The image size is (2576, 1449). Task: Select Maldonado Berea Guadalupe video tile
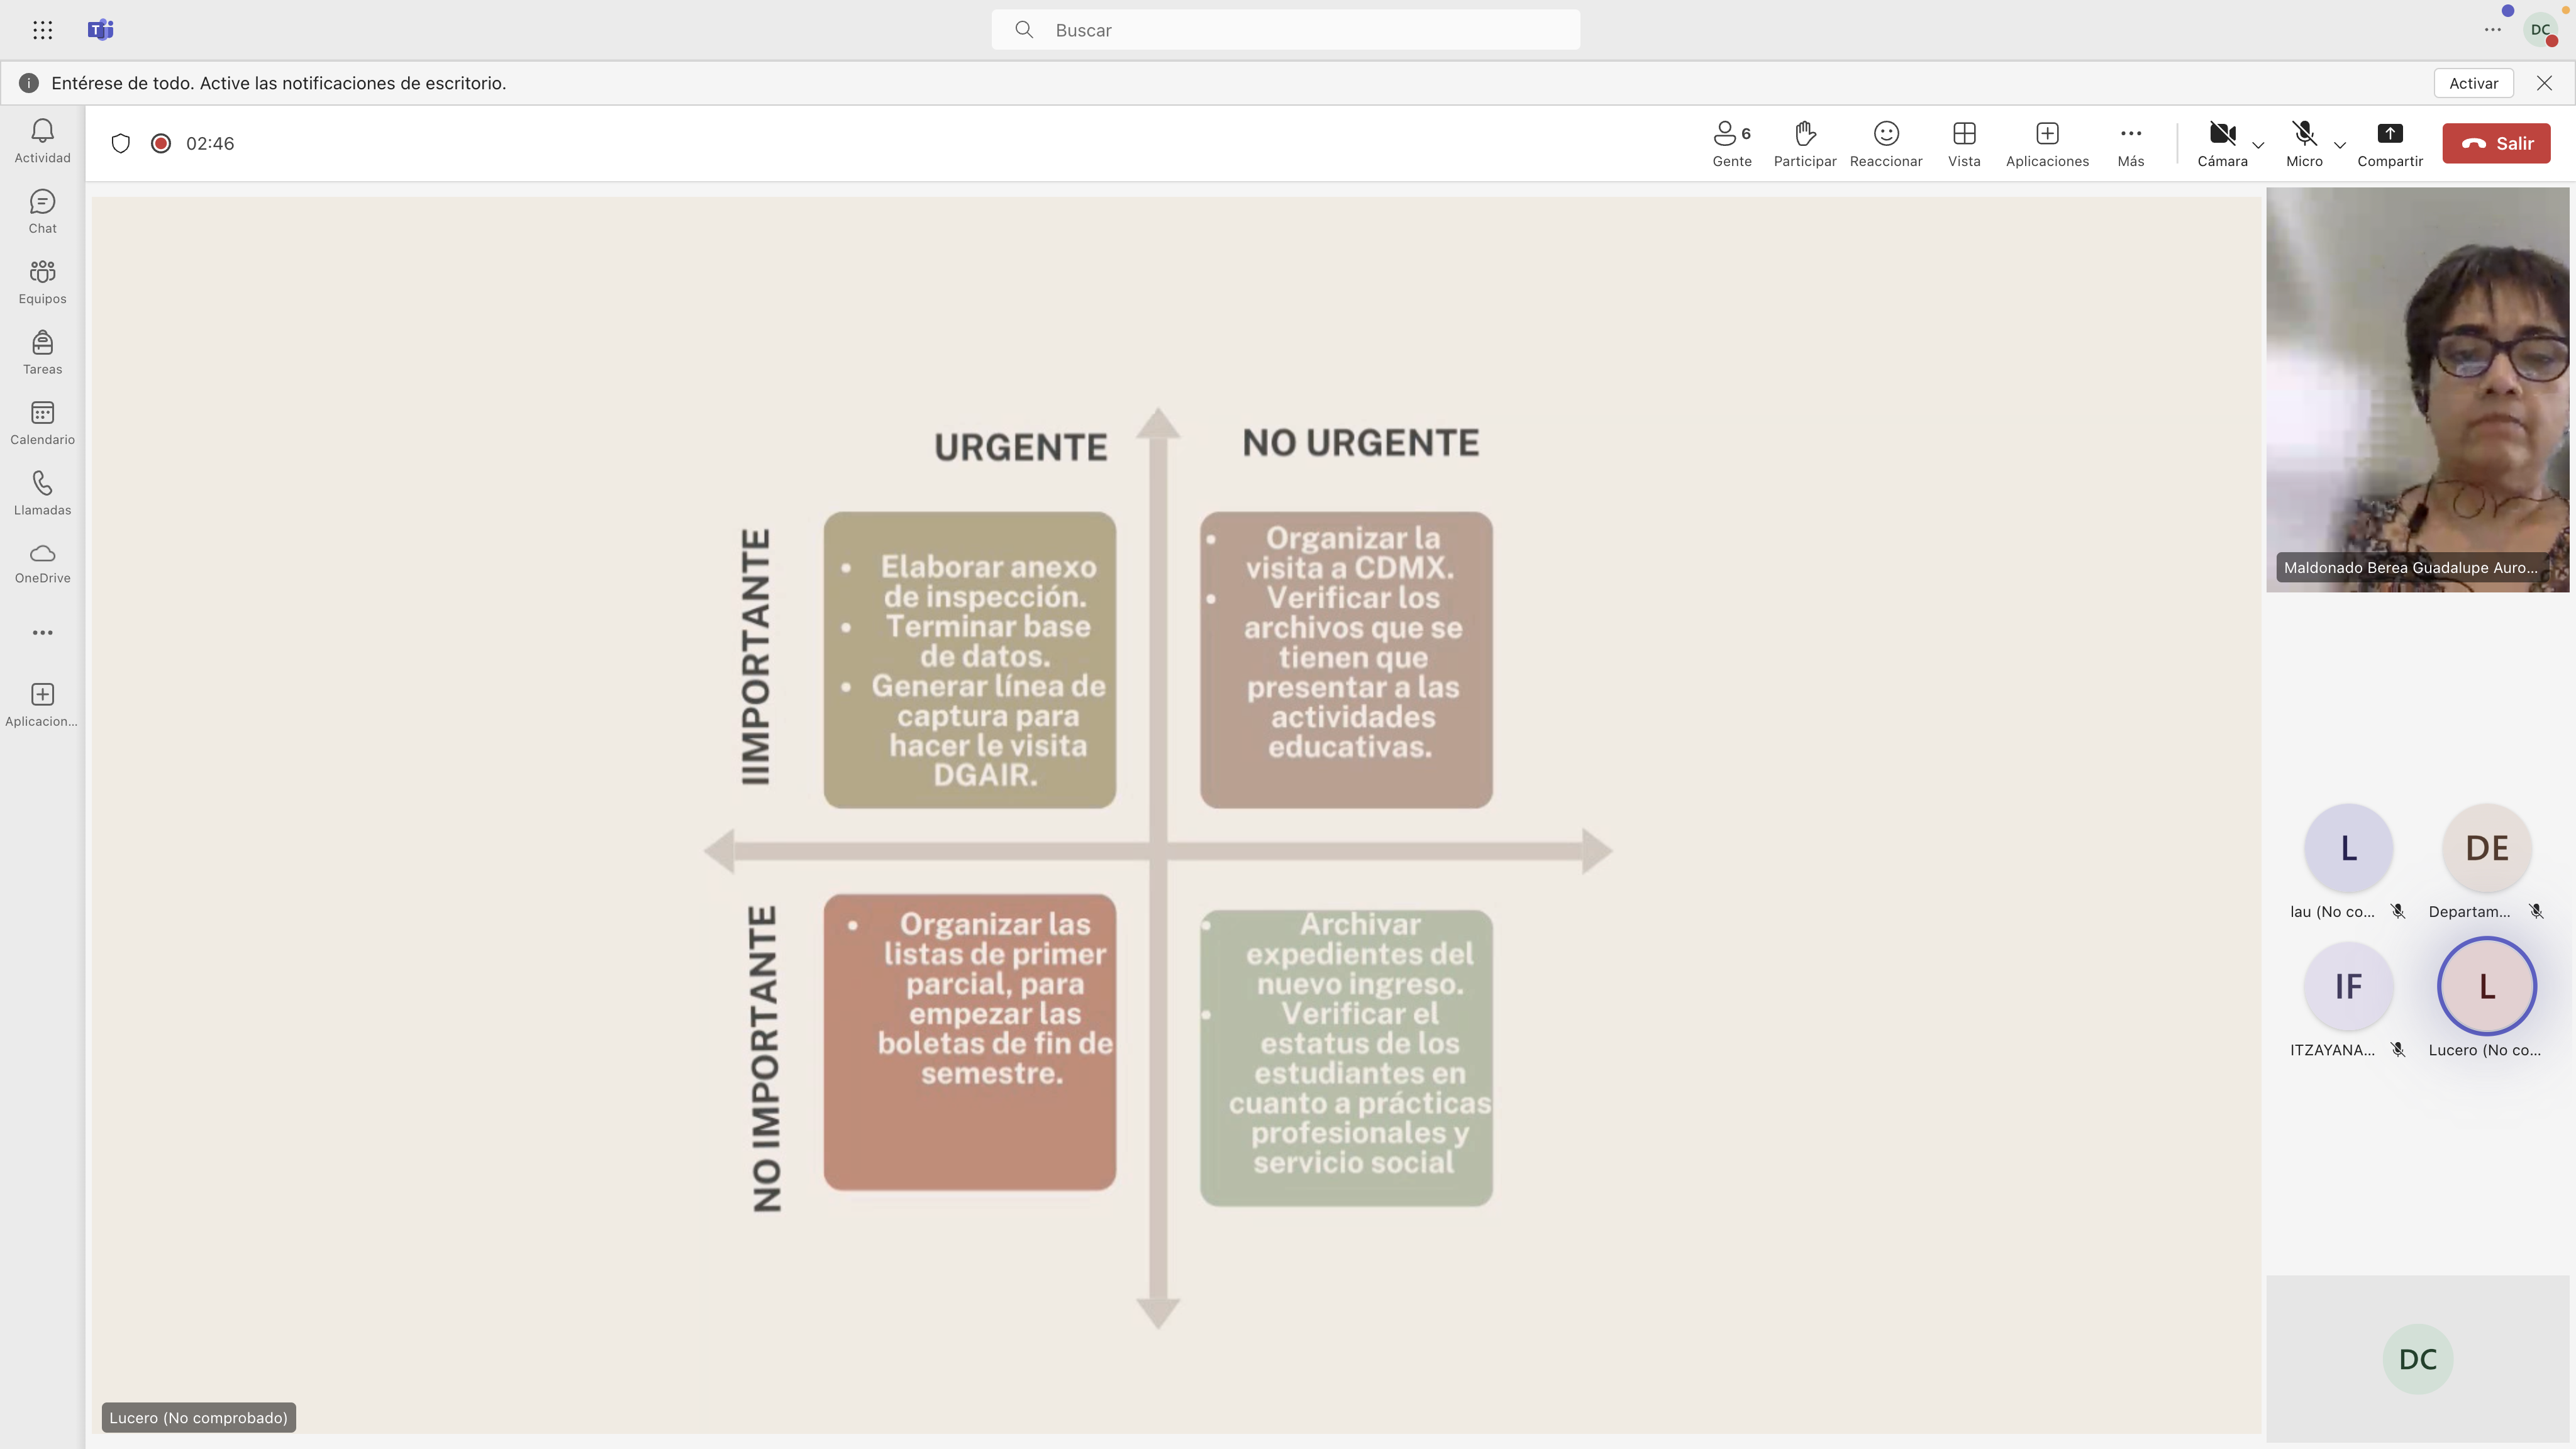[2417, 390]
